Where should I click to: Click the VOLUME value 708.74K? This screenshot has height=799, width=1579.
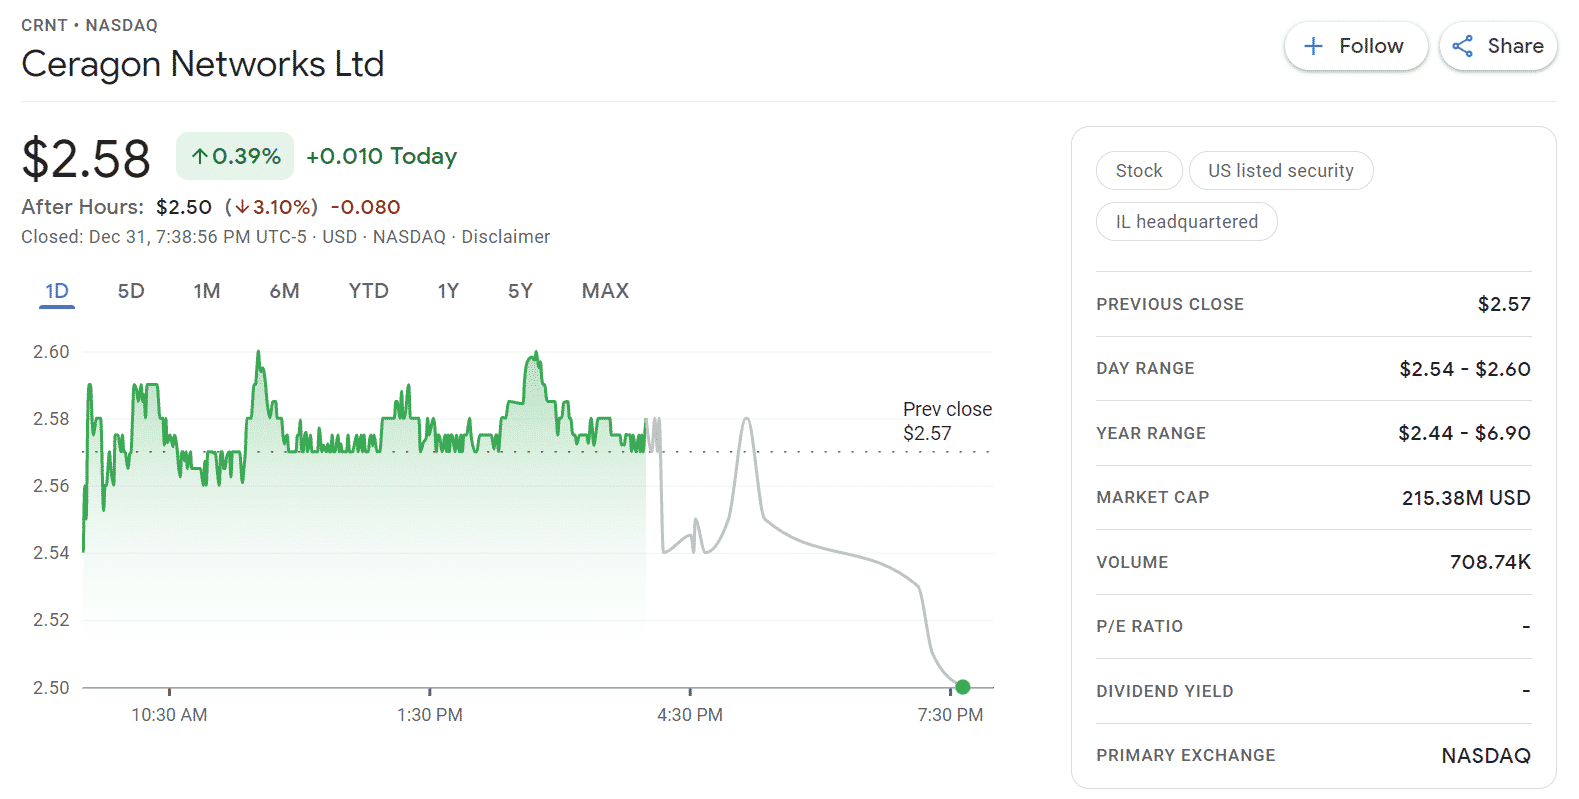[x=1490, y=562]
